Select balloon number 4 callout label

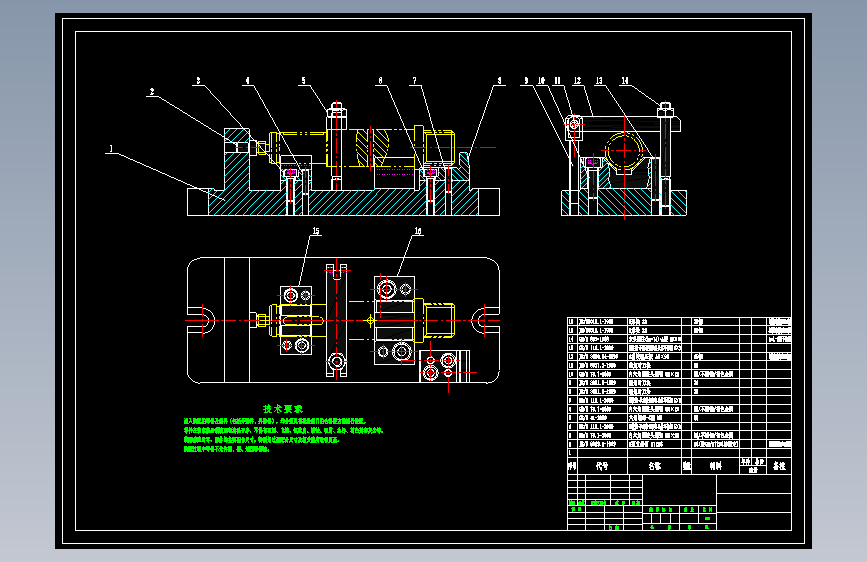(247, 81)
